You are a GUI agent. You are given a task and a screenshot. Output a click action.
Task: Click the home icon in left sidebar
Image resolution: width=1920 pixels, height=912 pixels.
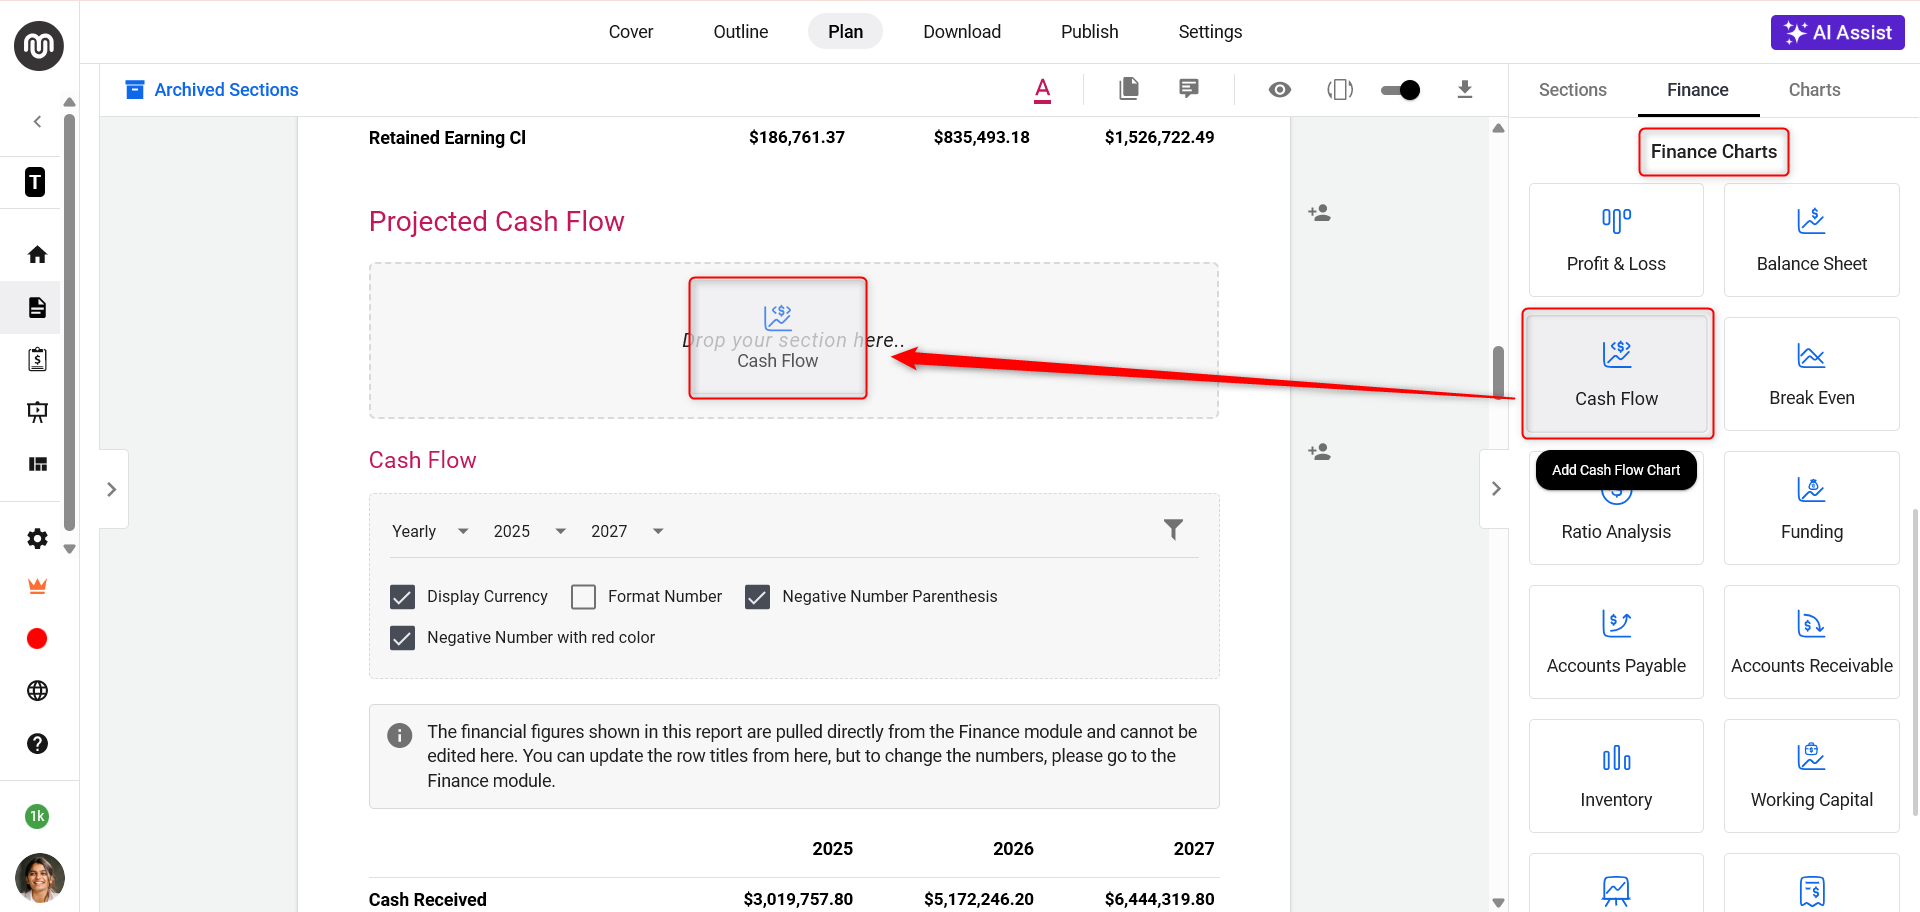coord(37,255)
